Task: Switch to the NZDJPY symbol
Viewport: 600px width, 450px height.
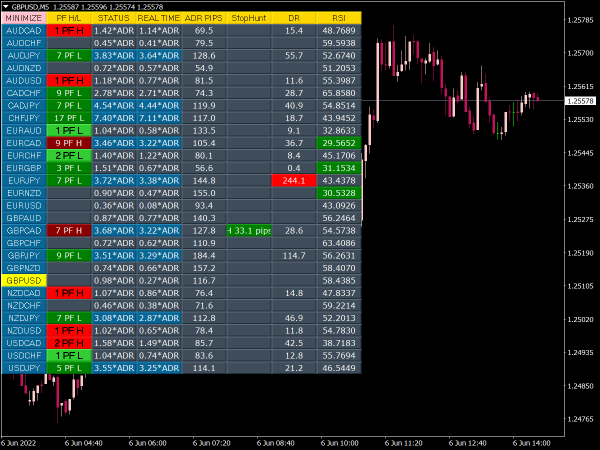Action: tap(24, 318)
